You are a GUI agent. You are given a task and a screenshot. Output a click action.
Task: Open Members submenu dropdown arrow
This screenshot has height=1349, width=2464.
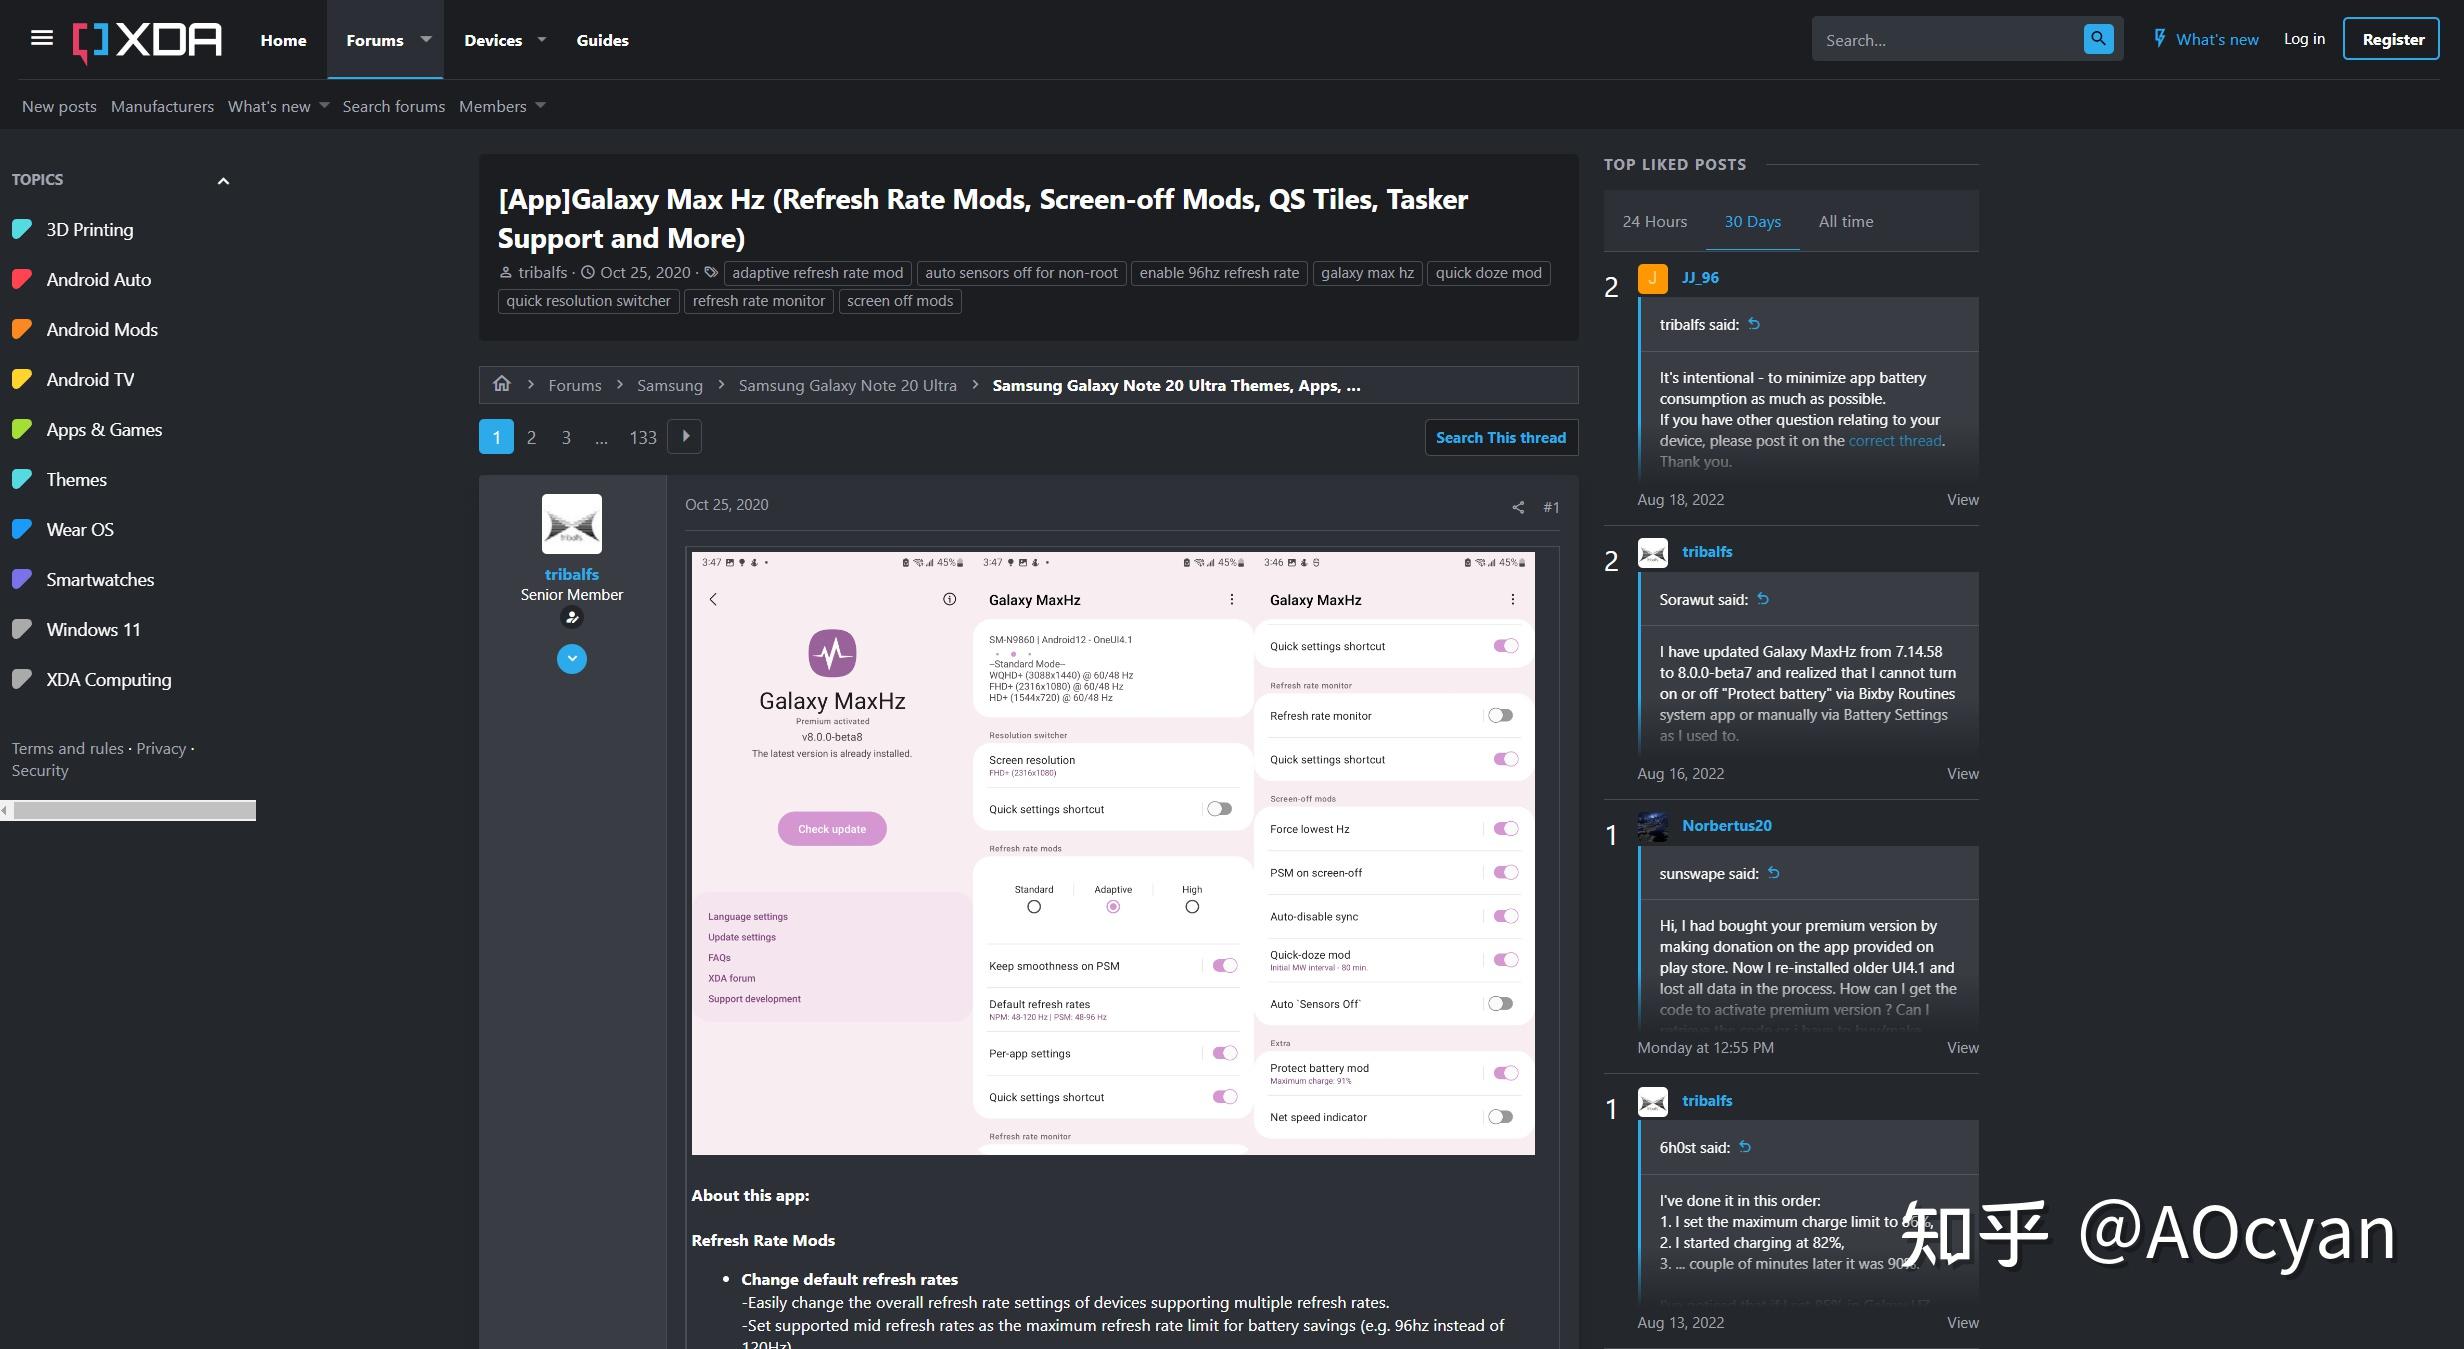(541, 106)
